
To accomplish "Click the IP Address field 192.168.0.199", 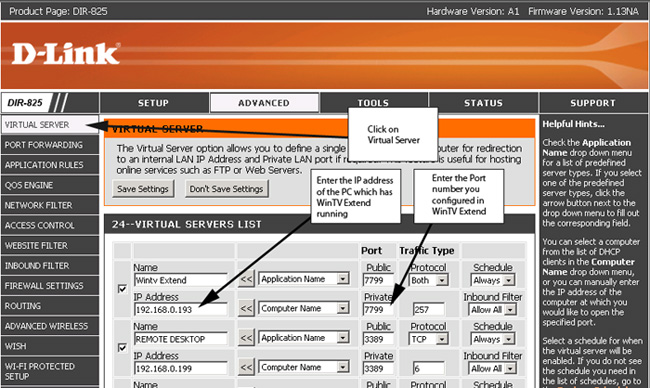I will 180,369.
